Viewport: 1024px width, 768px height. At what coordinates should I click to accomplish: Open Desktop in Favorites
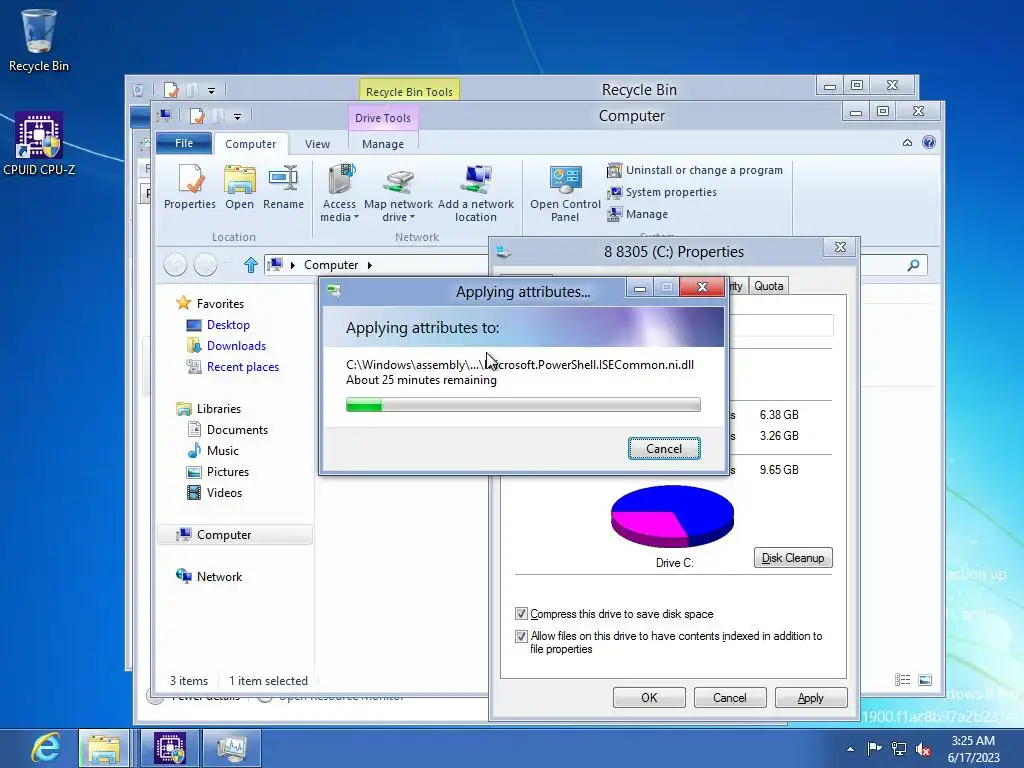(x=217, y=325)
